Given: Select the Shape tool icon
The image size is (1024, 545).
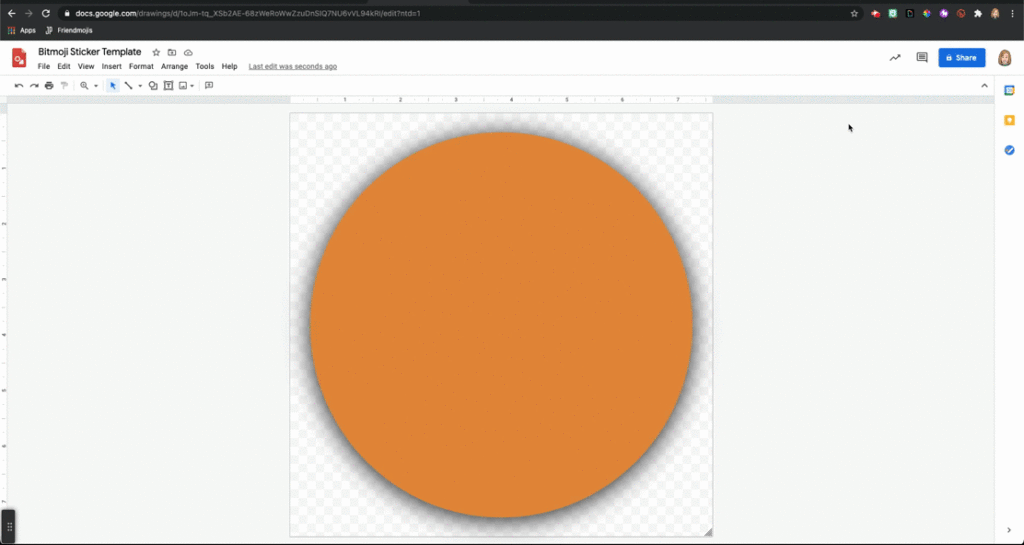Looking at the screenshot, I should pos(153,86).
